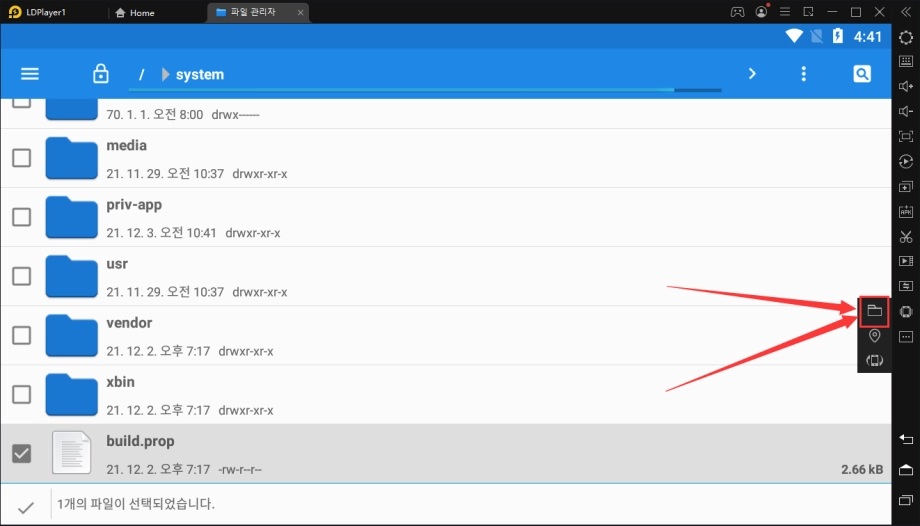
Task: Open the file manager search
Action: click(862, 74)
